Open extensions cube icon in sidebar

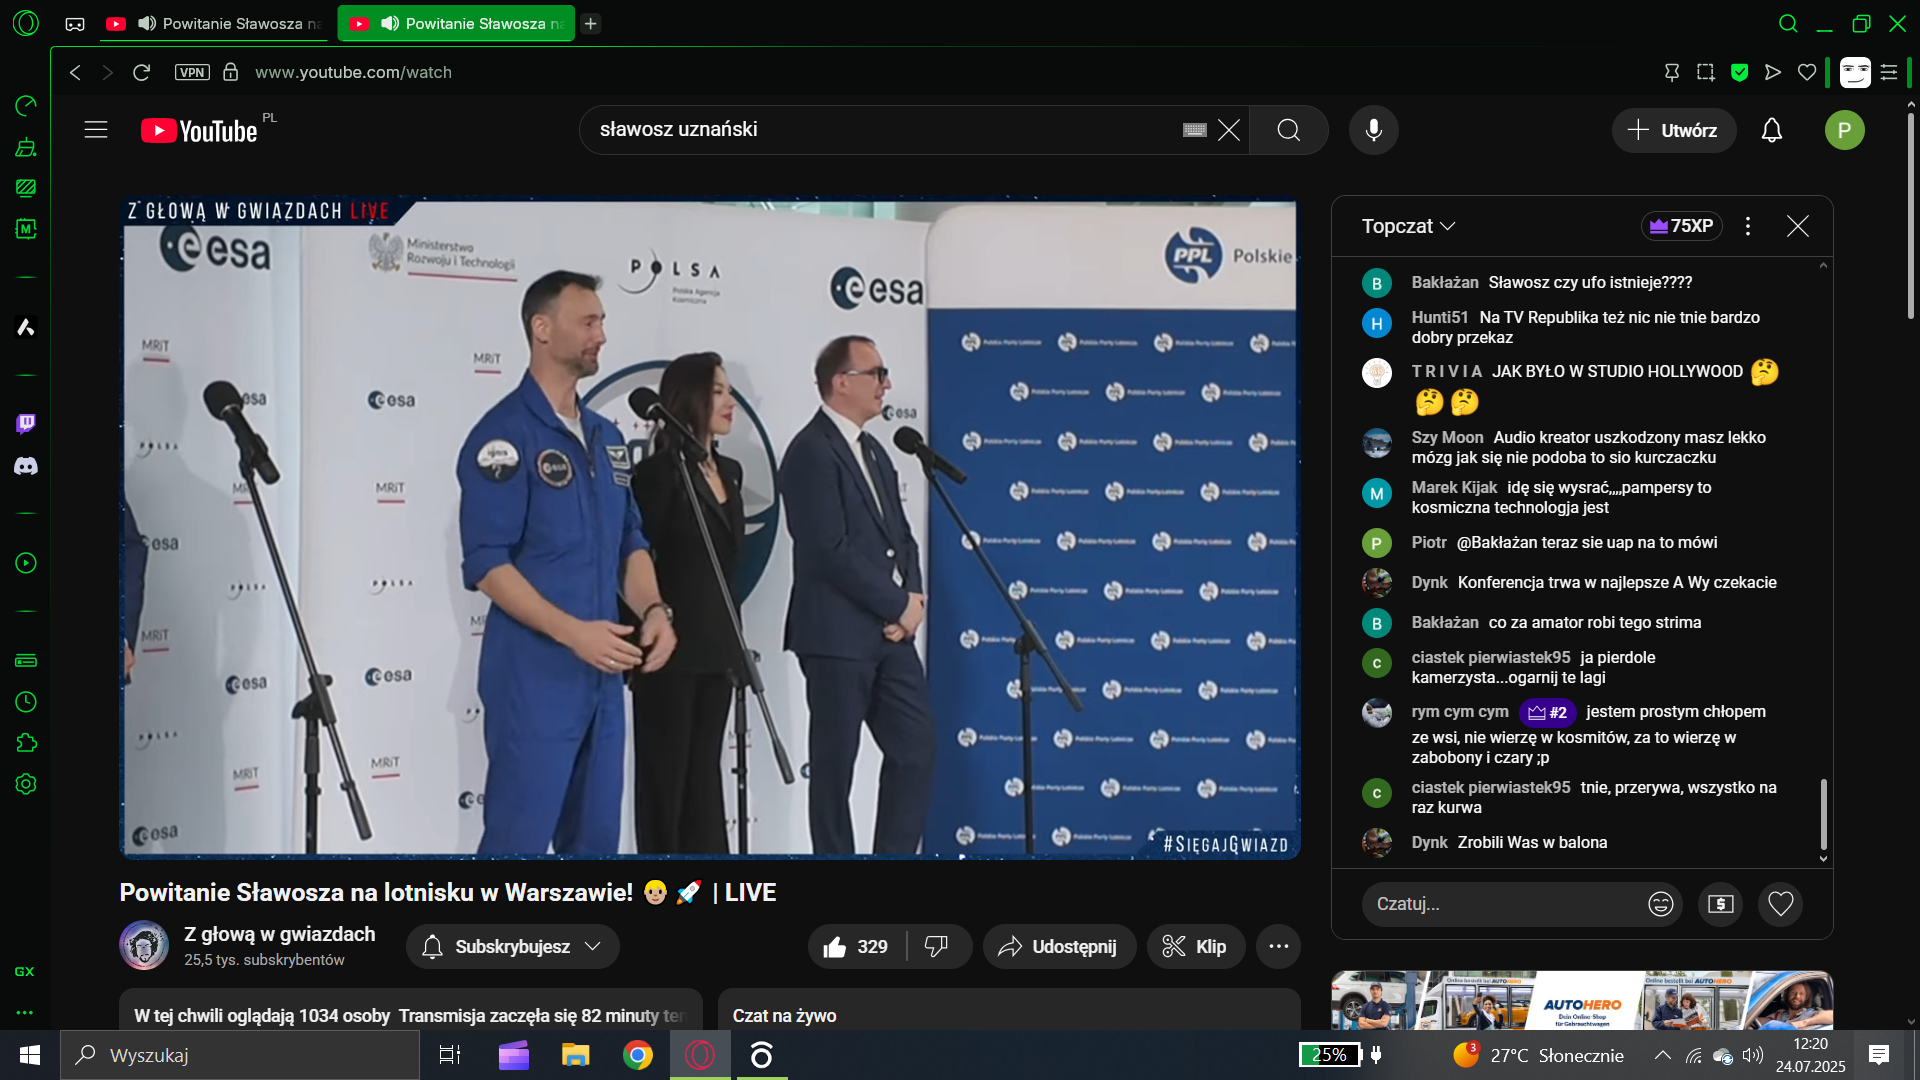(26, 743)
